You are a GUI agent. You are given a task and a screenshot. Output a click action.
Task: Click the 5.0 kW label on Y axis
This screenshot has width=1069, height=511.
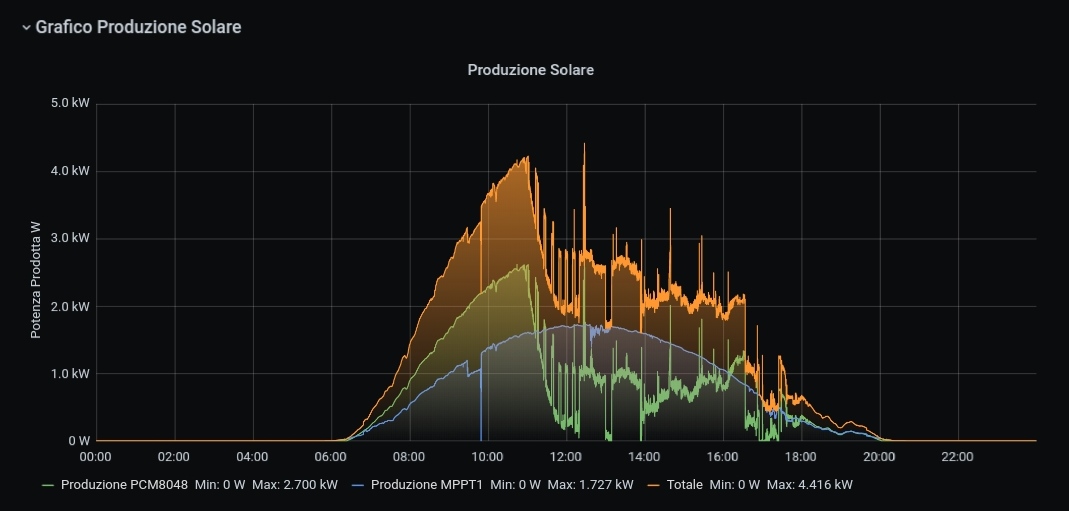tap(69, 103)
